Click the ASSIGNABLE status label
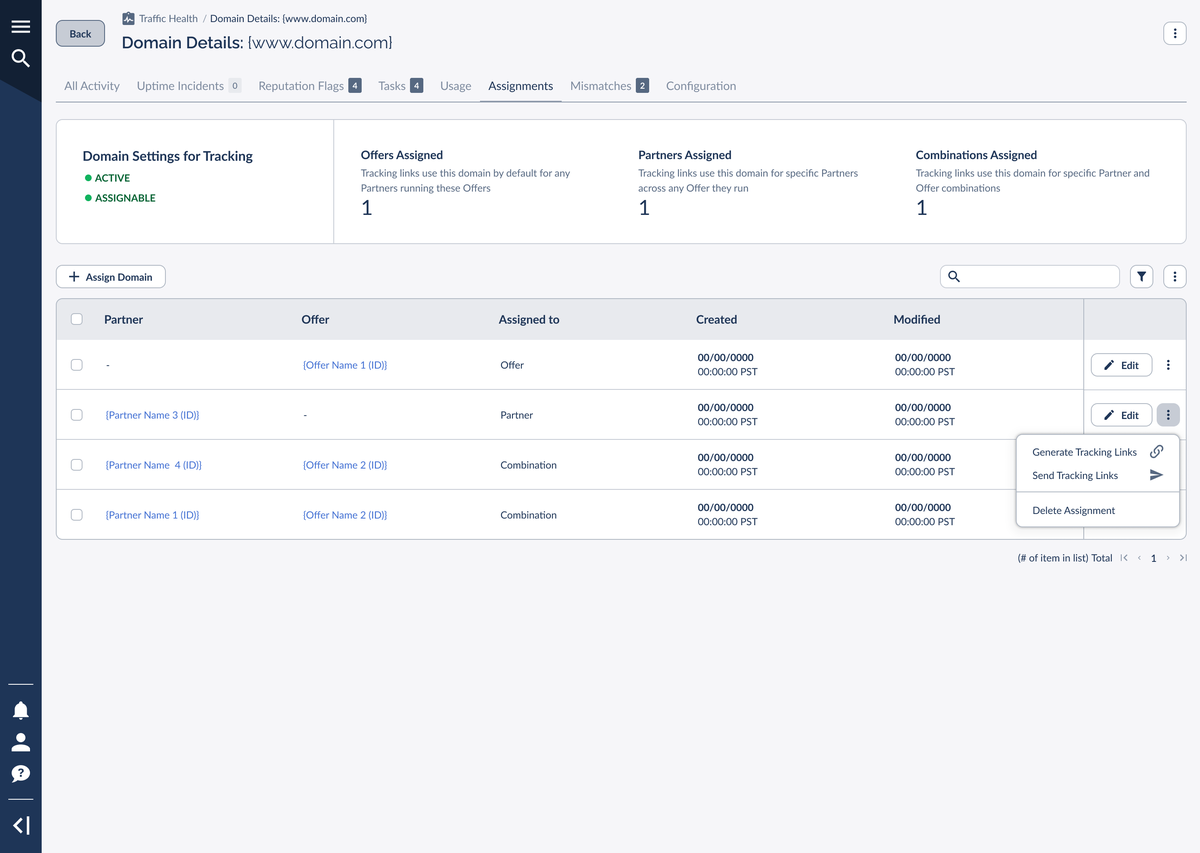This screenshot has height=853, width=1200. click(125, 198)
